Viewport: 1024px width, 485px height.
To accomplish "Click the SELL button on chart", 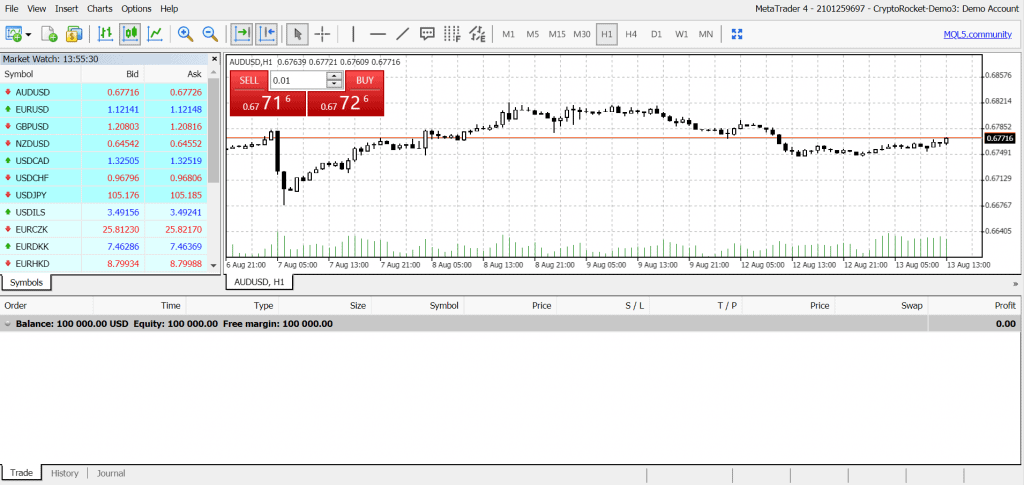I will pos(249,80).
